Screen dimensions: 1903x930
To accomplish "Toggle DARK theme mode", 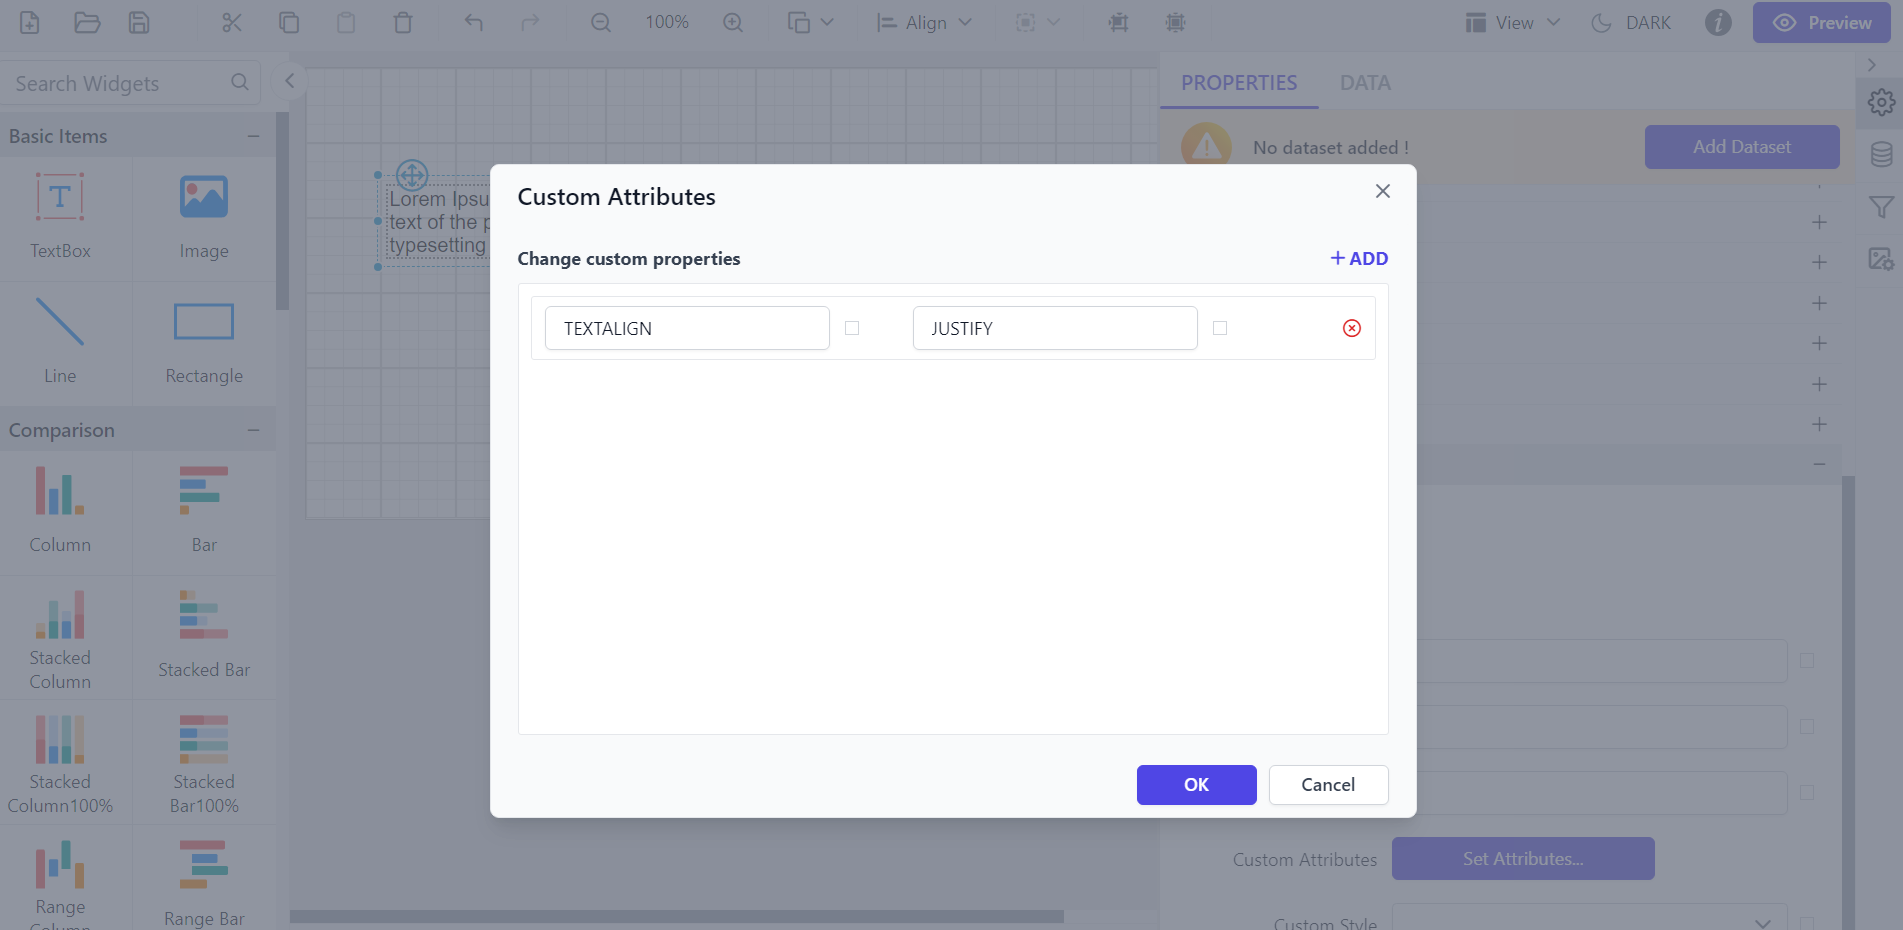I will pos(1631,22).
